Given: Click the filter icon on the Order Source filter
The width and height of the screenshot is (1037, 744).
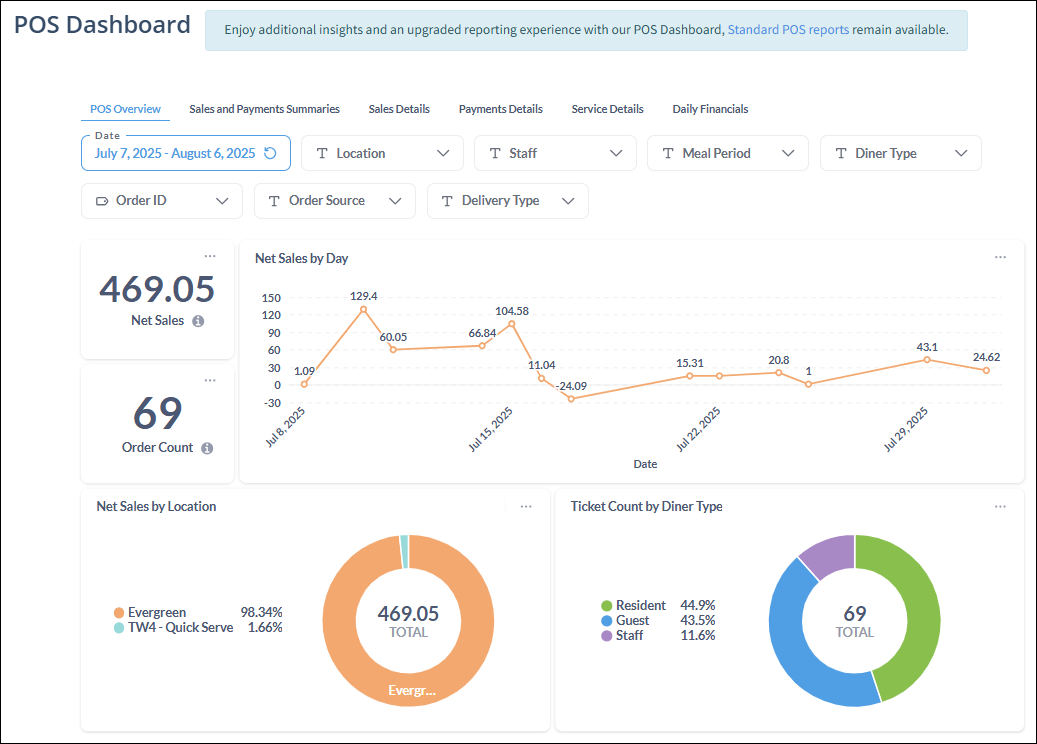Looking at the screenshot, I should (x=274, y=201).
